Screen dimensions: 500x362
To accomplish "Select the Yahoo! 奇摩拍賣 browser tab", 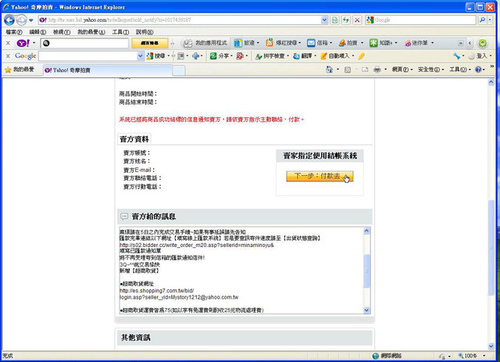I will (x=107, y=70).
